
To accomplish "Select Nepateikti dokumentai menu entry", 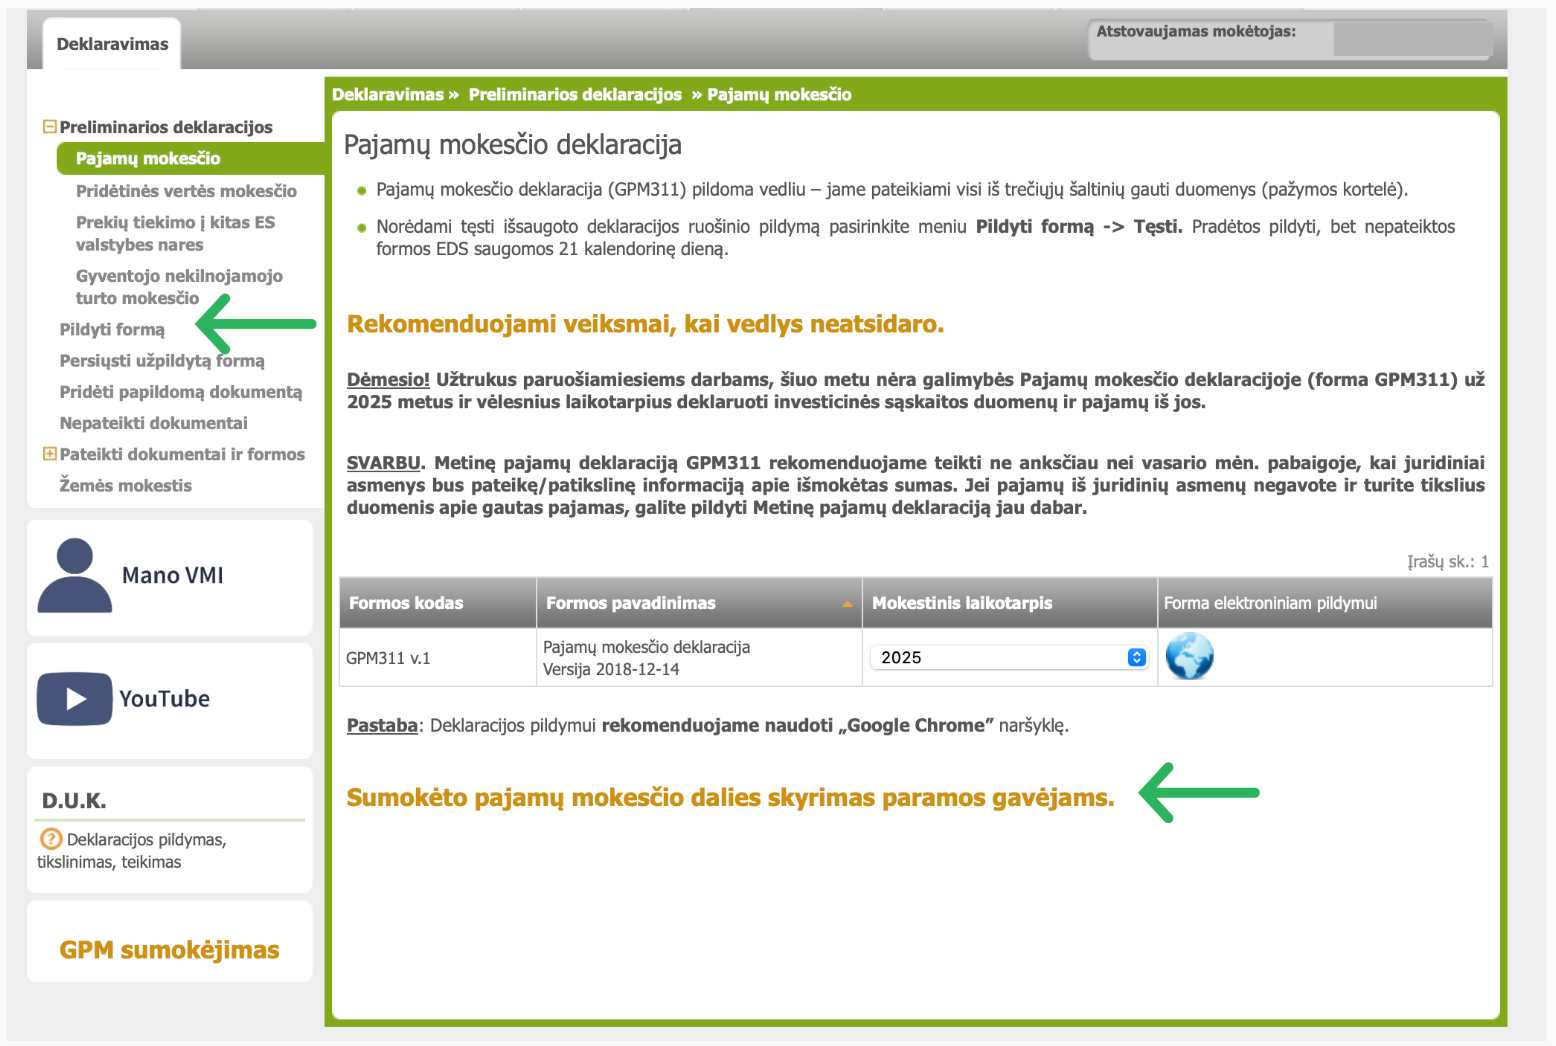I will pos(153,423).
